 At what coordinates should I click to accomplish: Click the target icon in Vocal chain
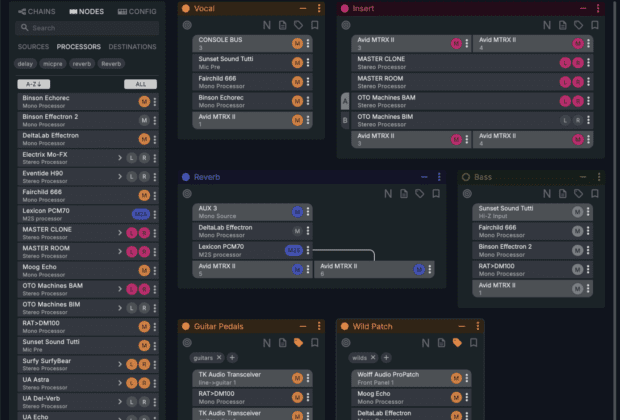(x=187, y=25)
